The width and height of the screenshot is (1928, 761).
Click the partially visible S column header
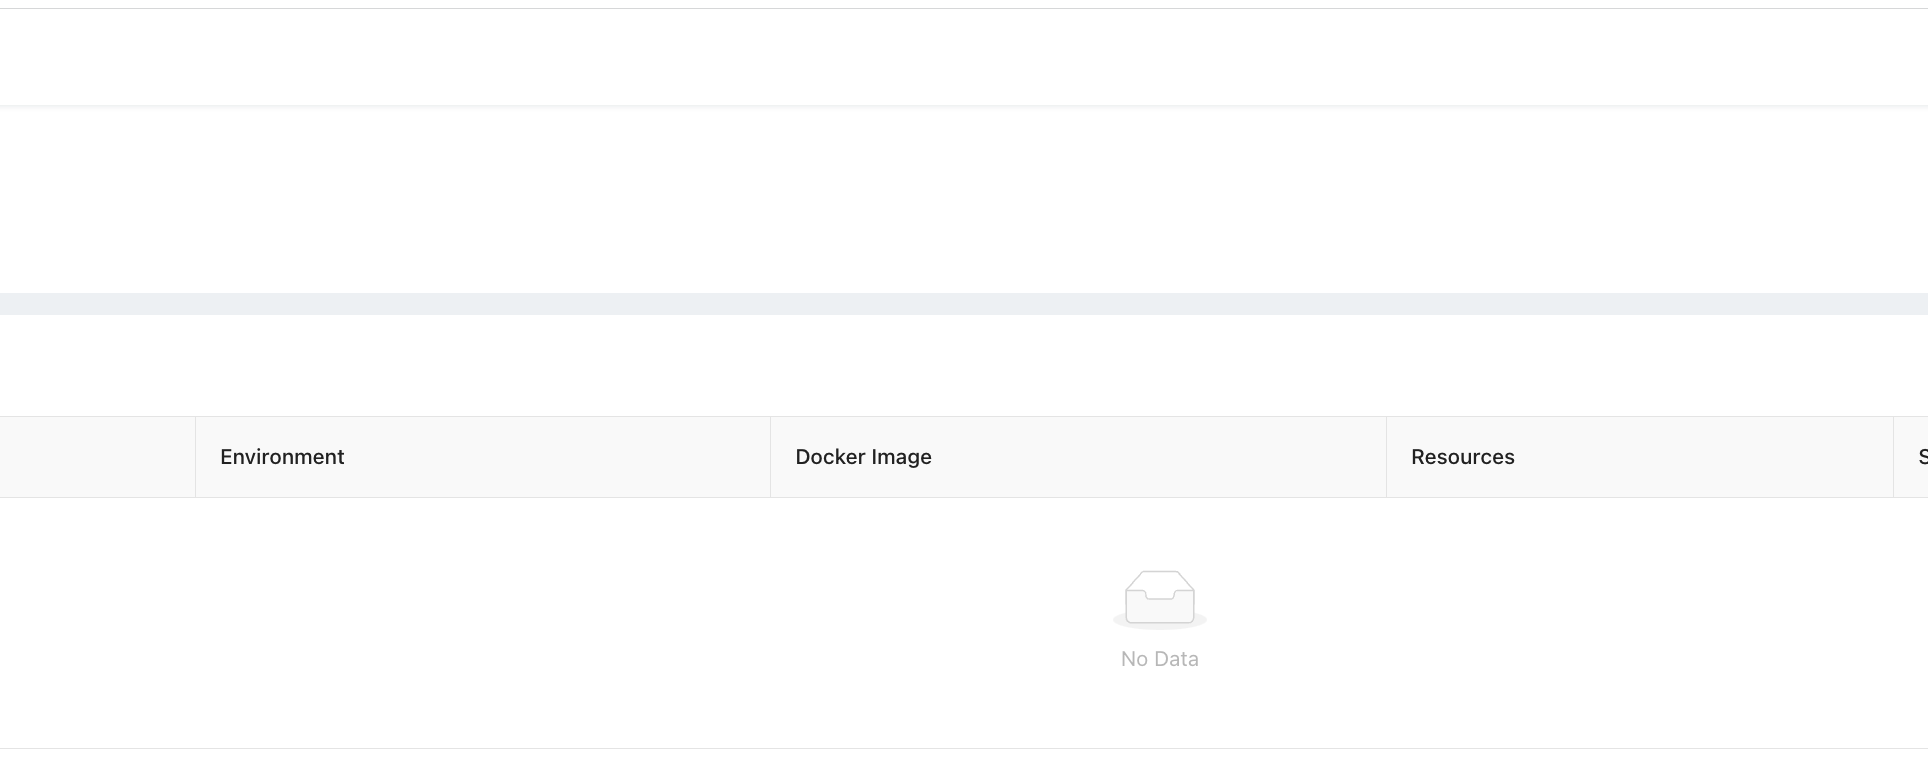[x=1920, y=457]
